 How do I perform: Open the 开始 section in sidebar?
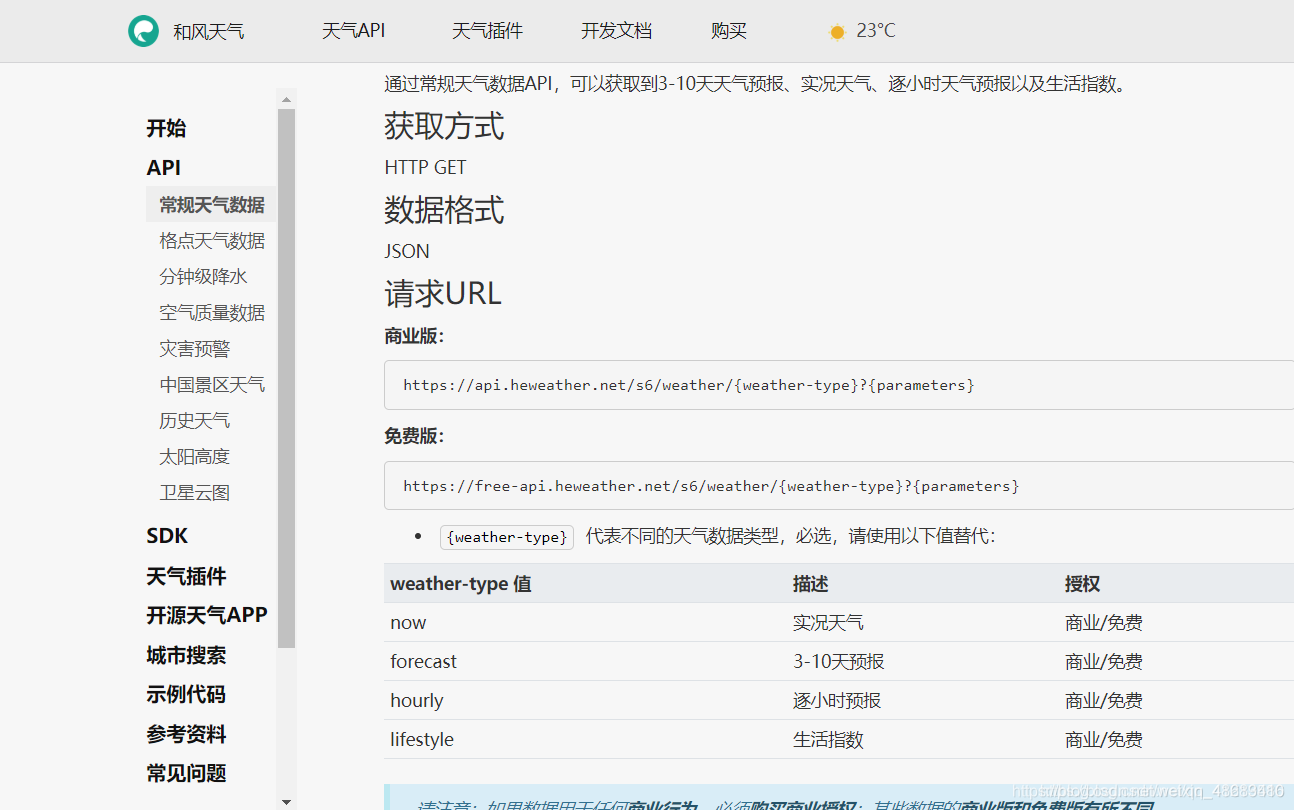click(166, 128)
